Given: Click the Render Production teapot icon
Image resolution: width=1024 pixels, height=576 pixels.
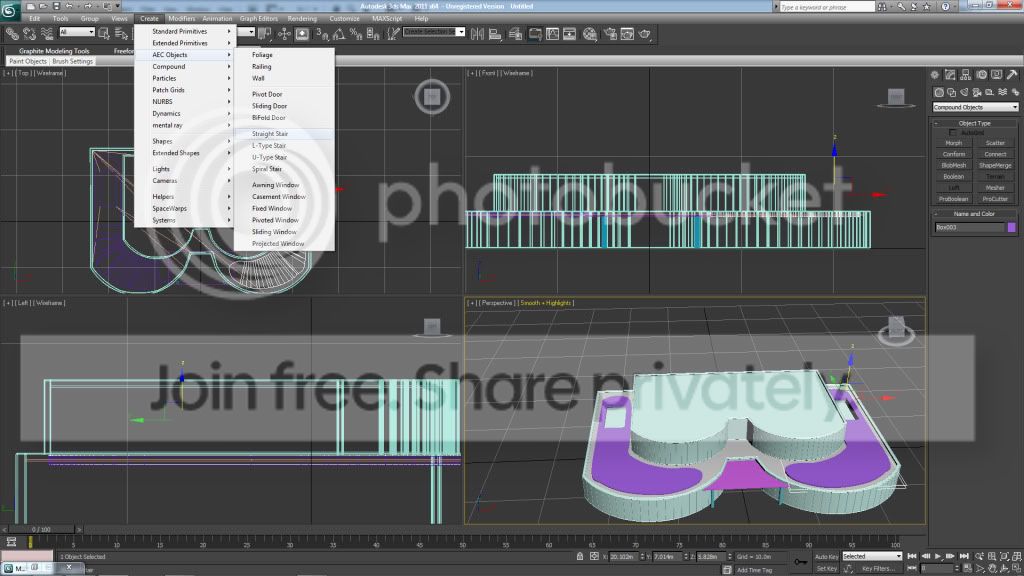Looking at the screenshot, I should click(645, 34).
